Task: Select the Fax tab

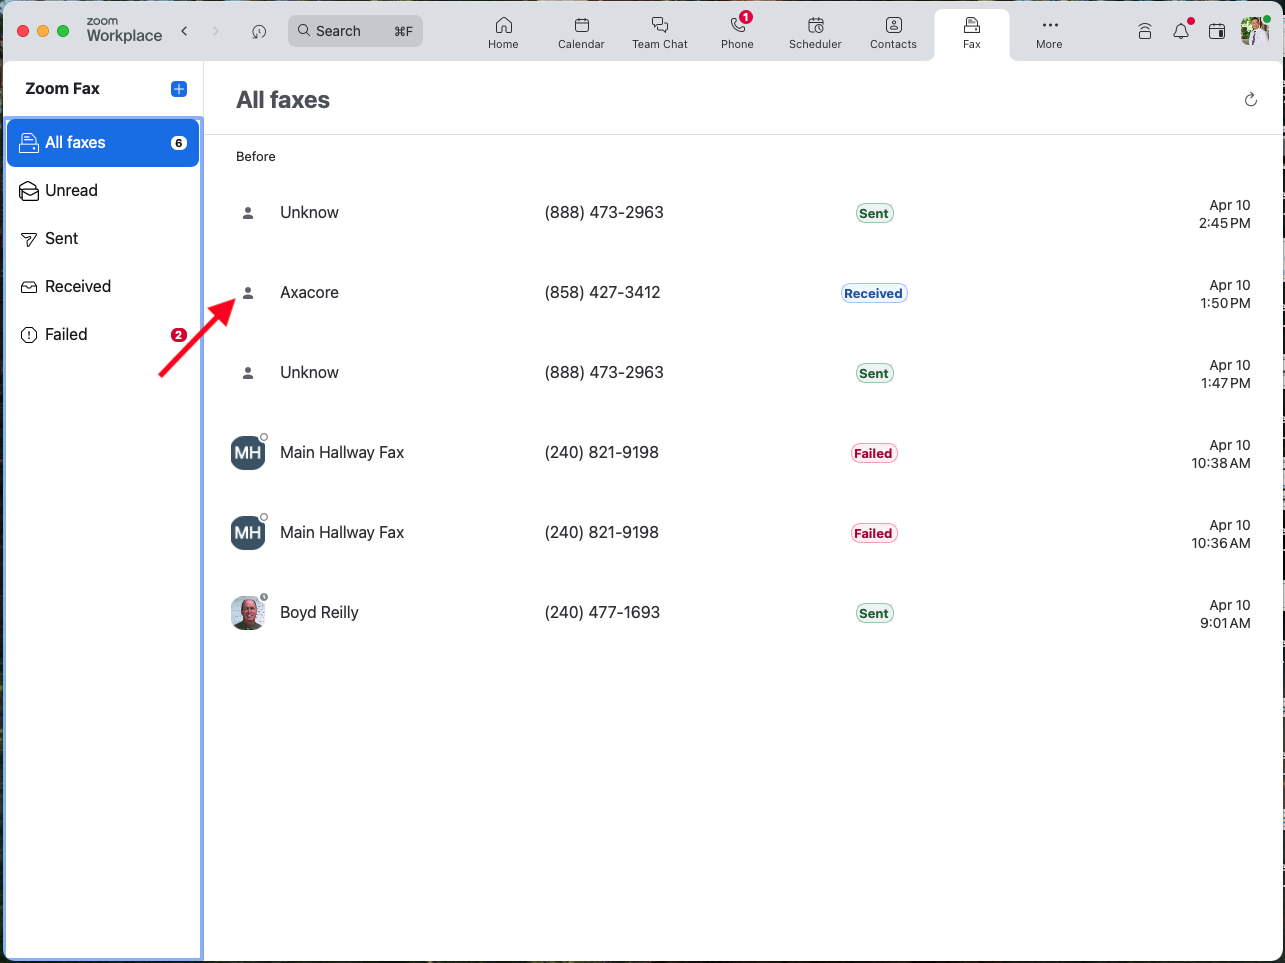Action: [972, 33]
